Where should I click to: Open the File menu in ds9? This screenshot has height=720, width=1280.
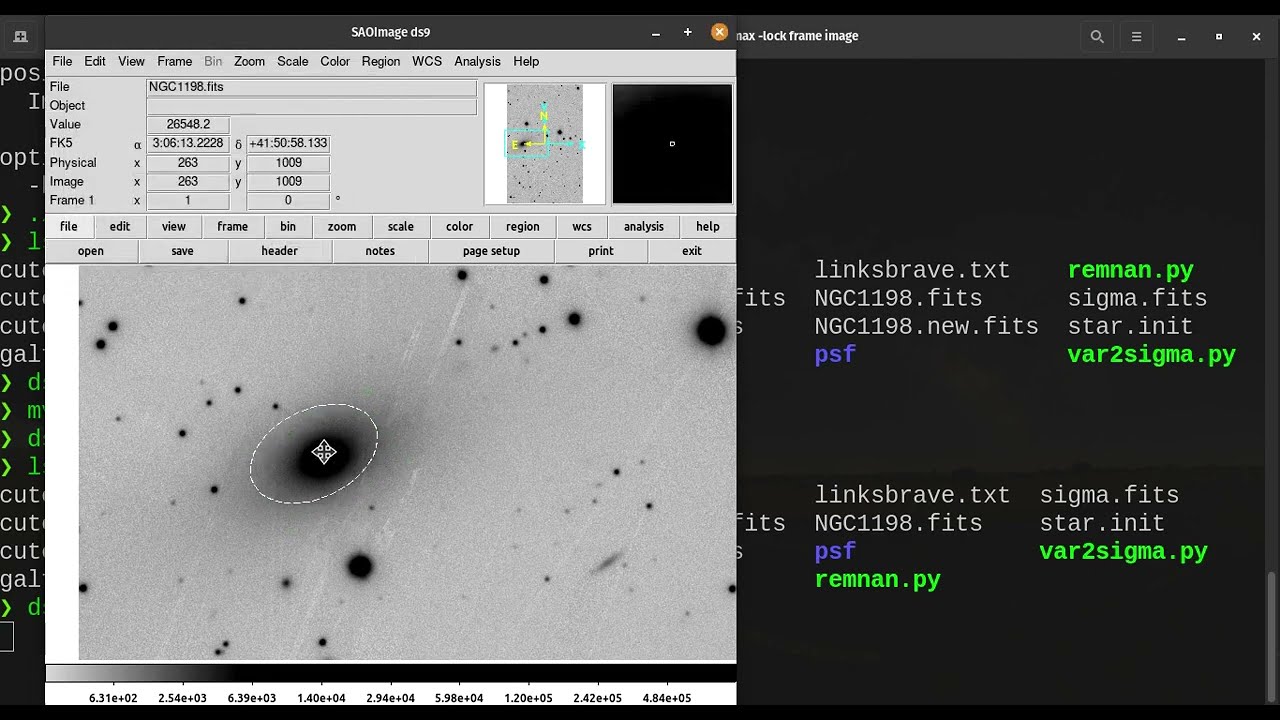click(62, 61)
